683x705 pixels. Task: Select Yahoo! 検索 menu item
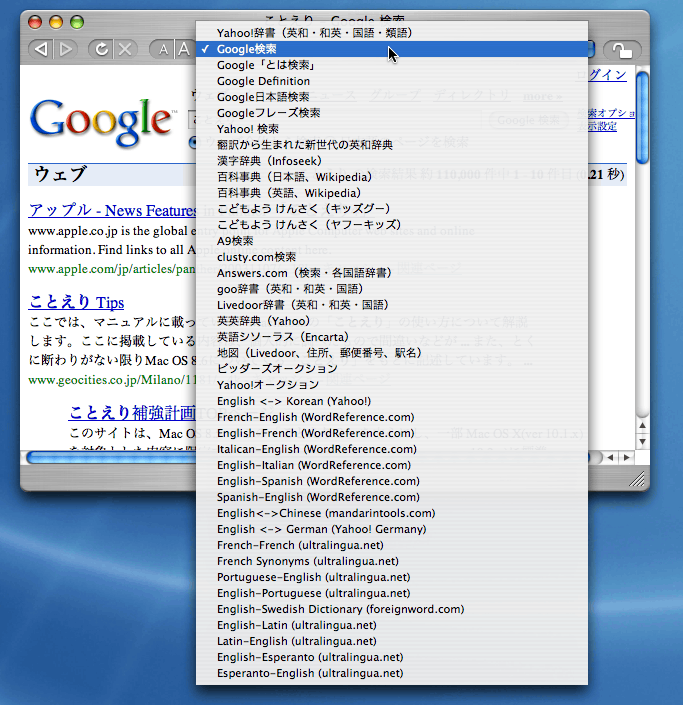[x=392, y=129]
